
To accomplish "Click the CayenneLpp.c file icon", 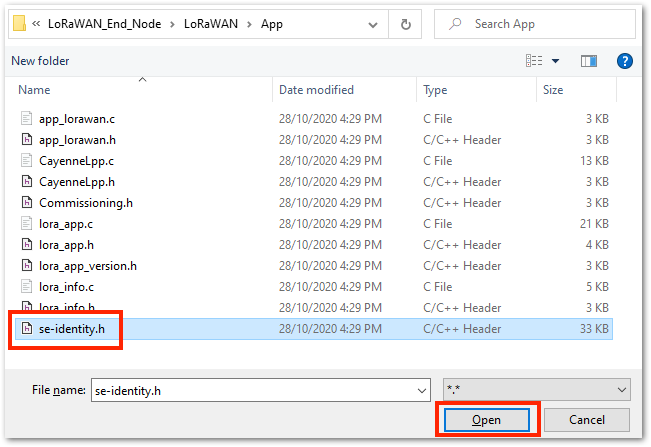I will point(27,161).
